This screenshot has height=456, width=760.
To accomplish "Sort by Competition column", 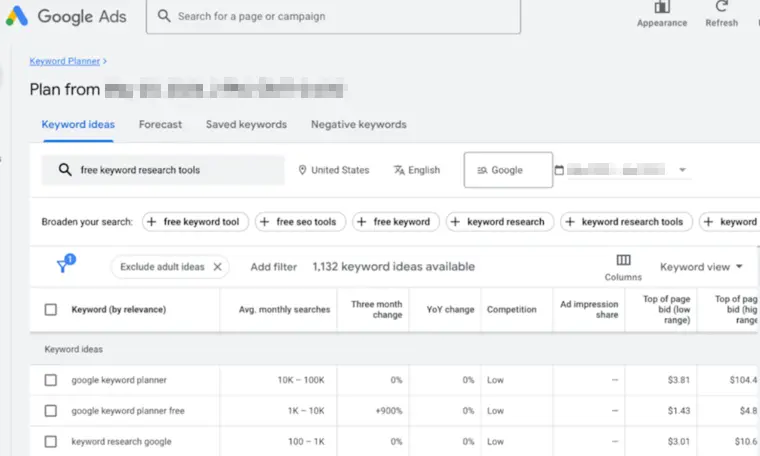I will tap(511, 309).
